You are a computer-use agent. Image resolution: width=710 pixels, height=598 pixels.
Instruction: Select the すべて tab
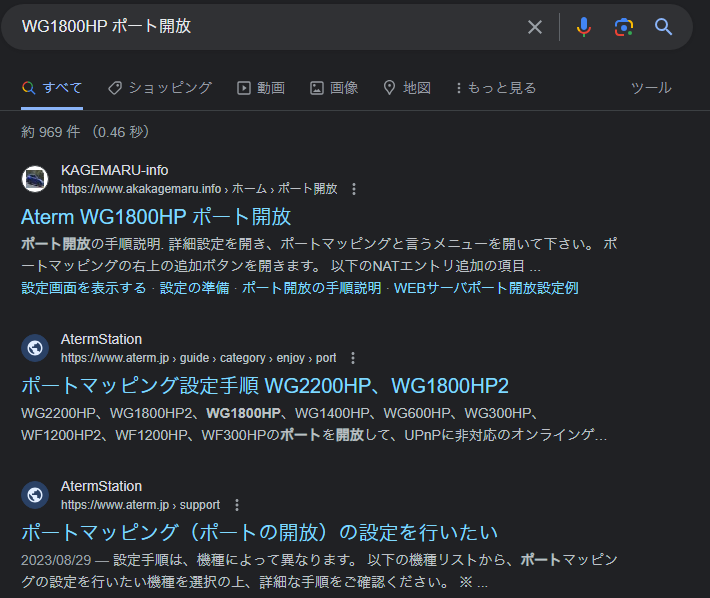[52, 88]
